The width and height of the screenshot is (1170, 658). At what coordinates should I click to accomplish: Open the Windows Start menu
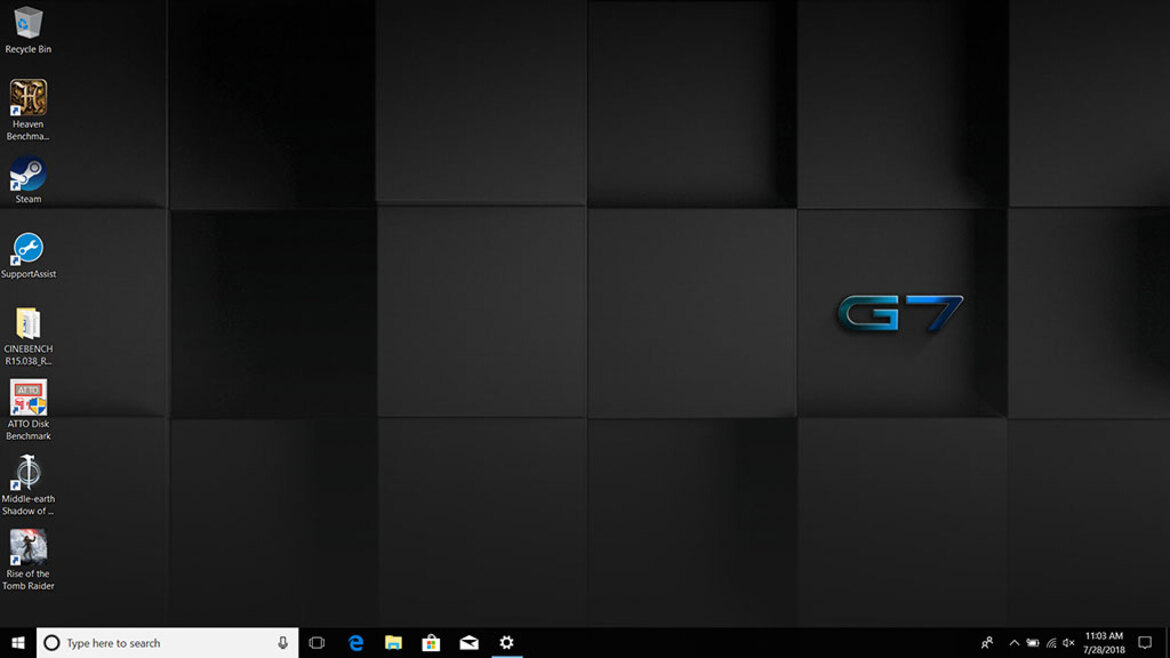click(x=18, y=642)
